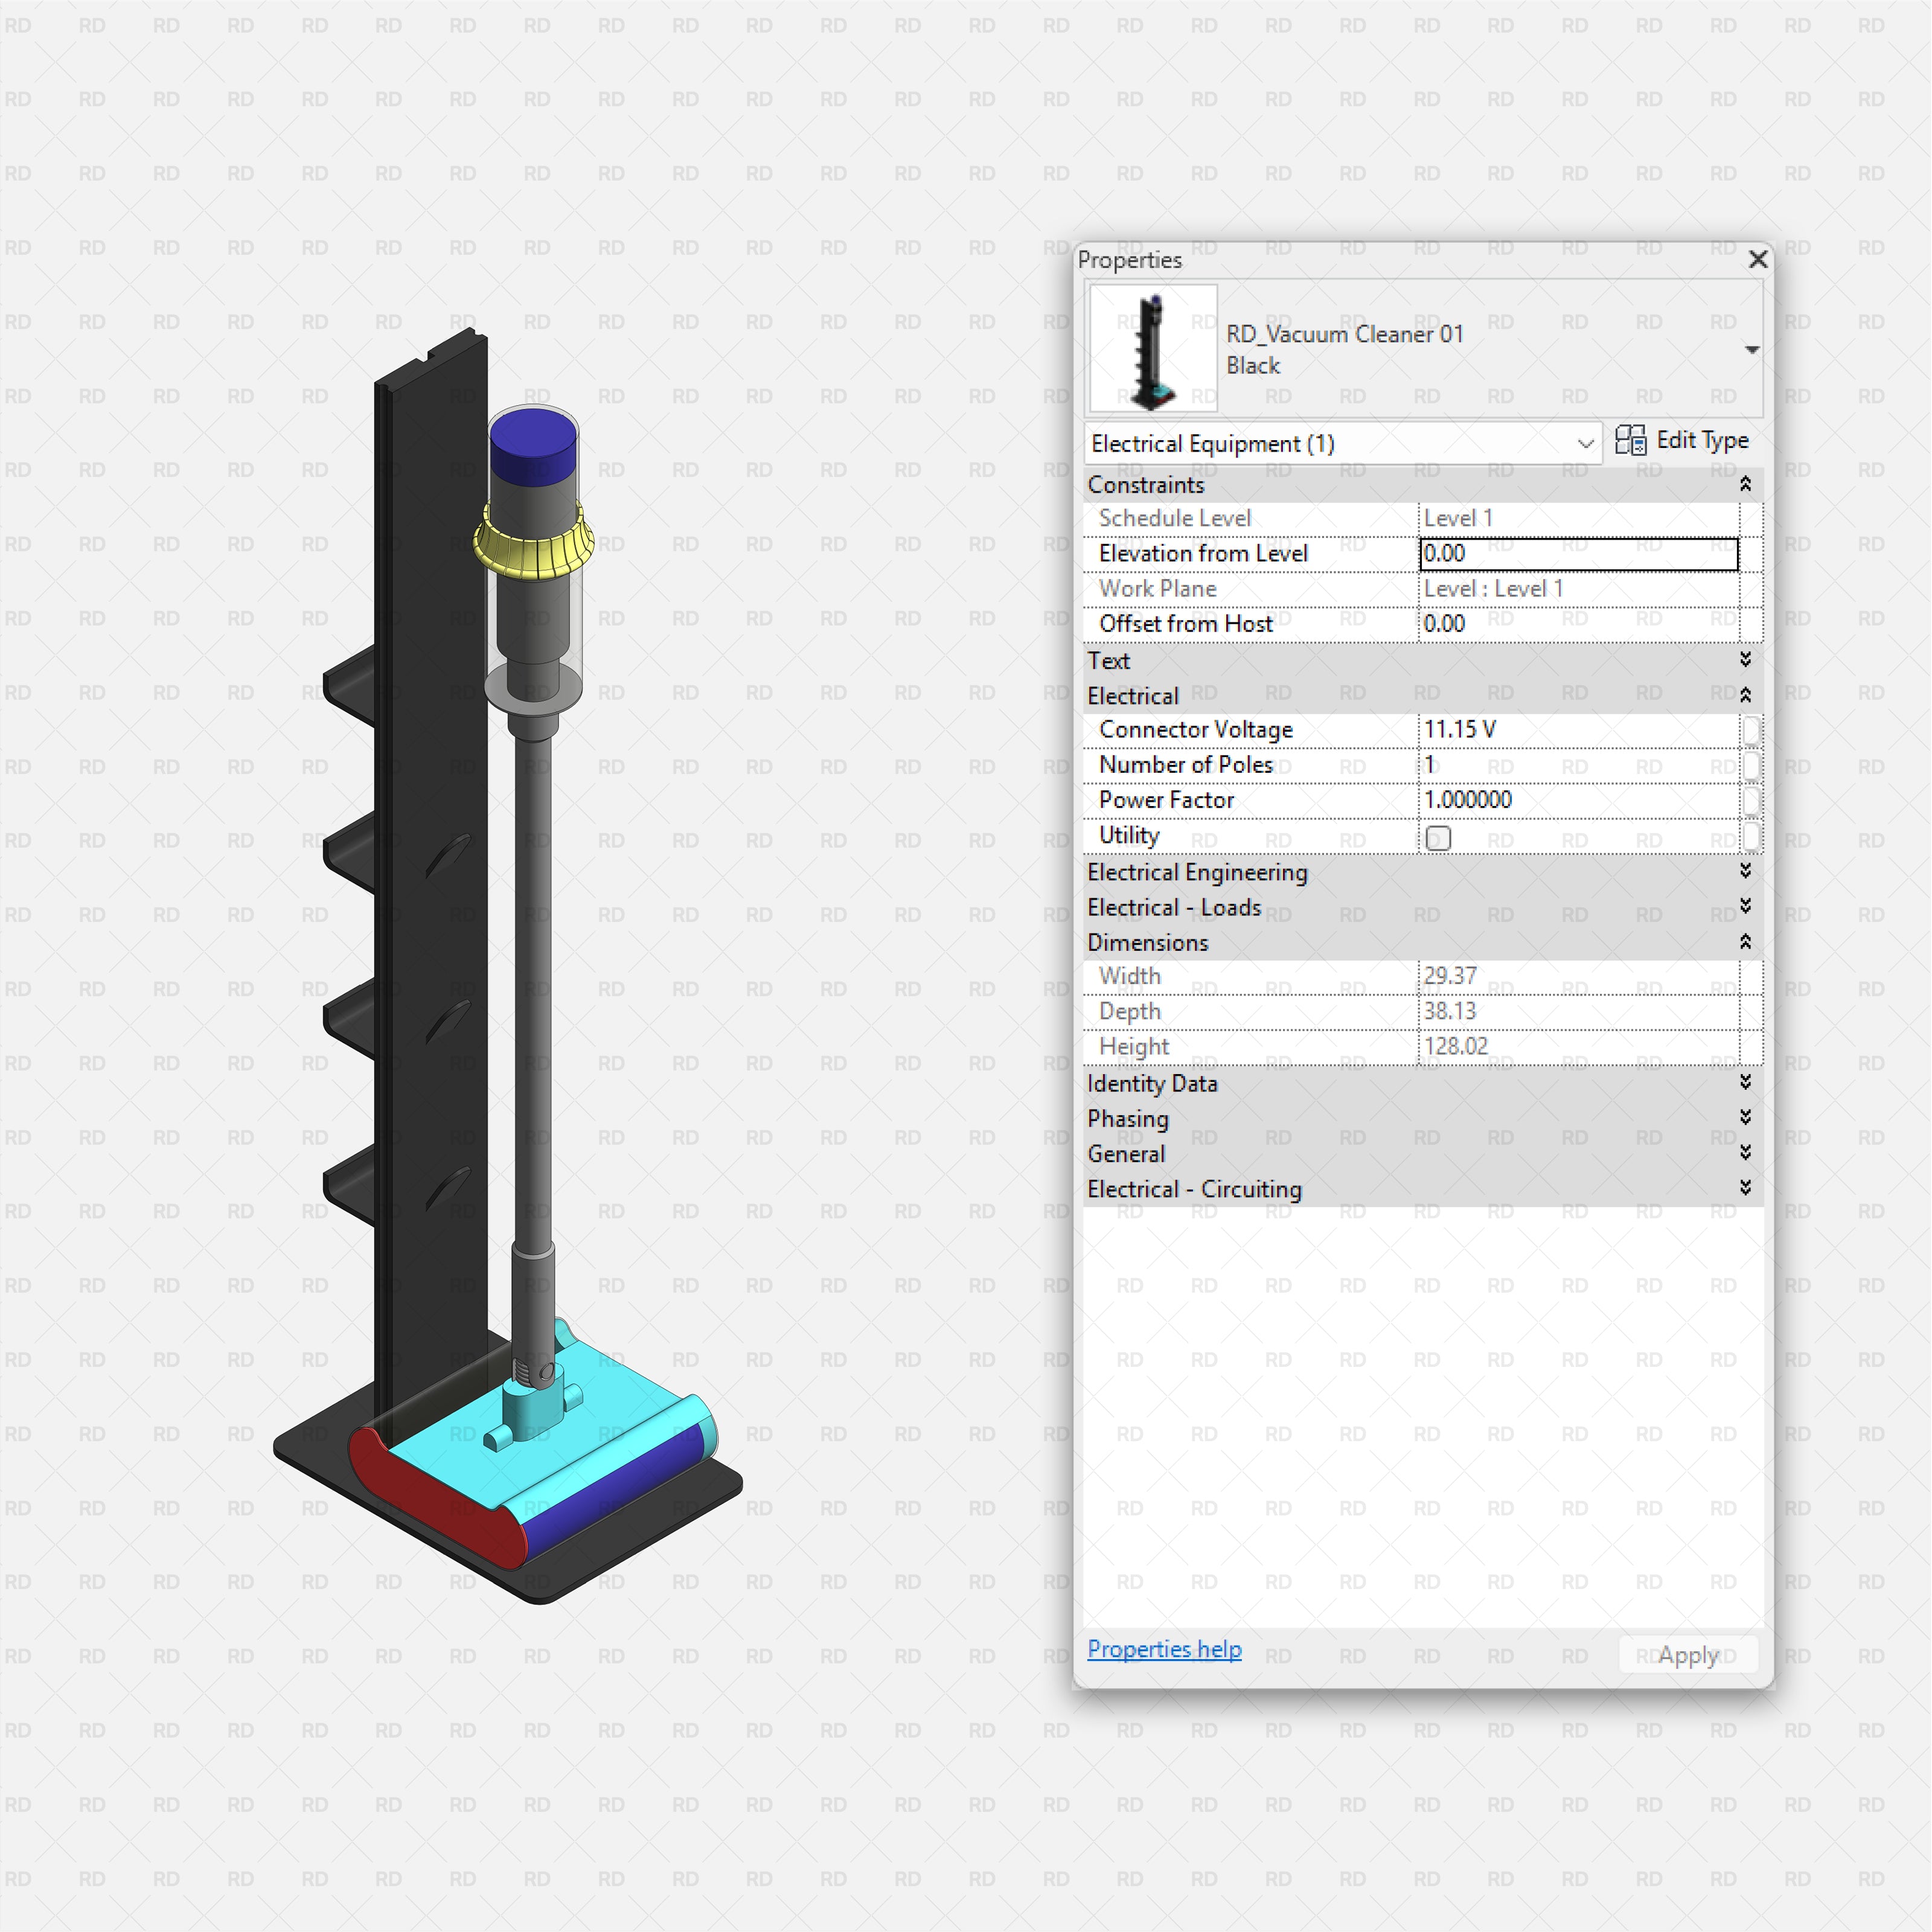Screen dimensions: 1932x1932
Task: Expand the General section
Action: (x=1746, y=1153)
